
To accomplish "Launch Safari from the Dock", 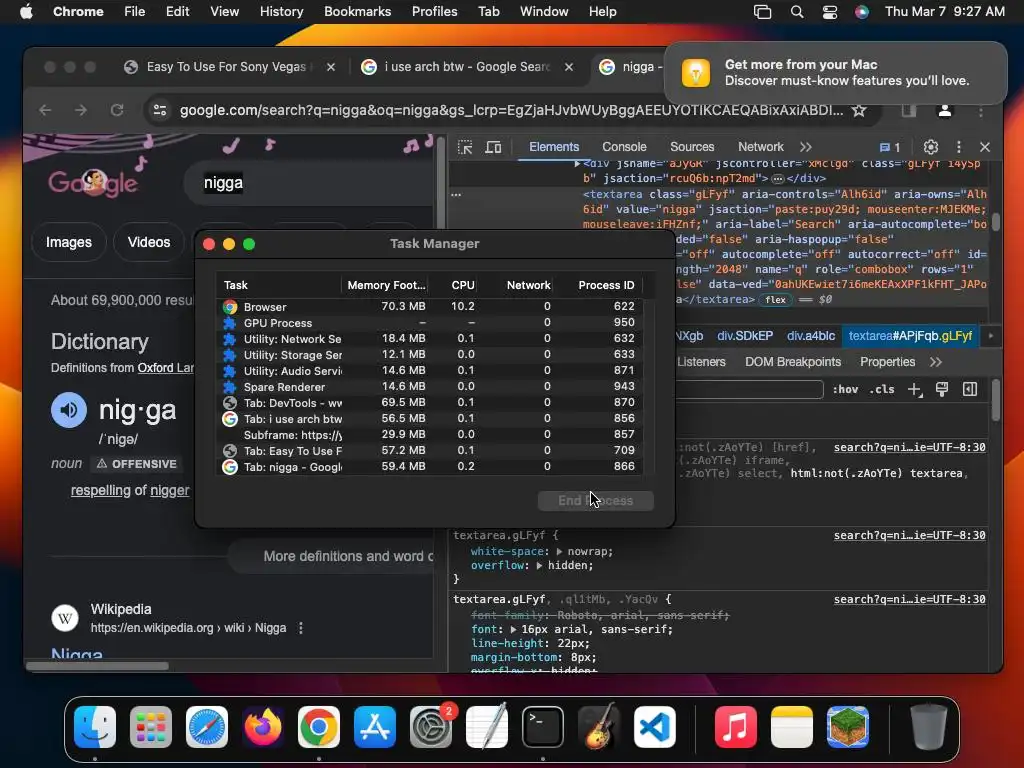I will click(x=207, y=727).
